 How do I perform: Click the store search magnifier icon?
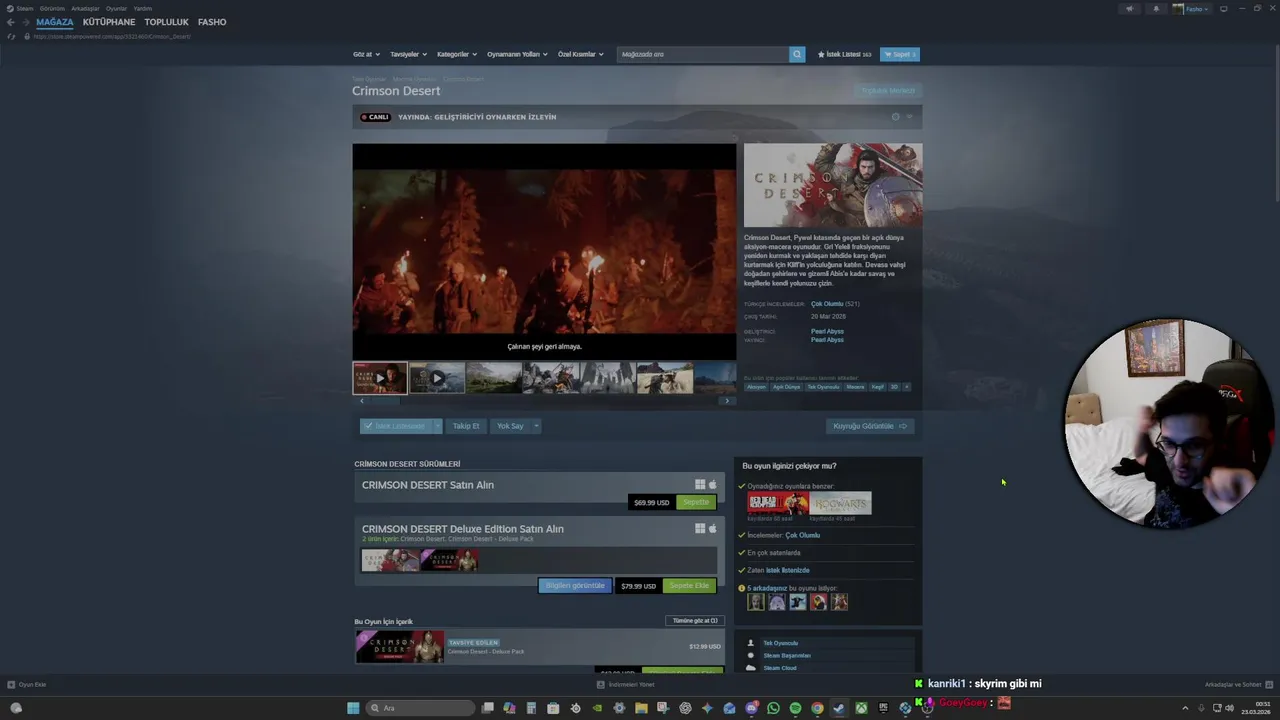tap(797, 54)
